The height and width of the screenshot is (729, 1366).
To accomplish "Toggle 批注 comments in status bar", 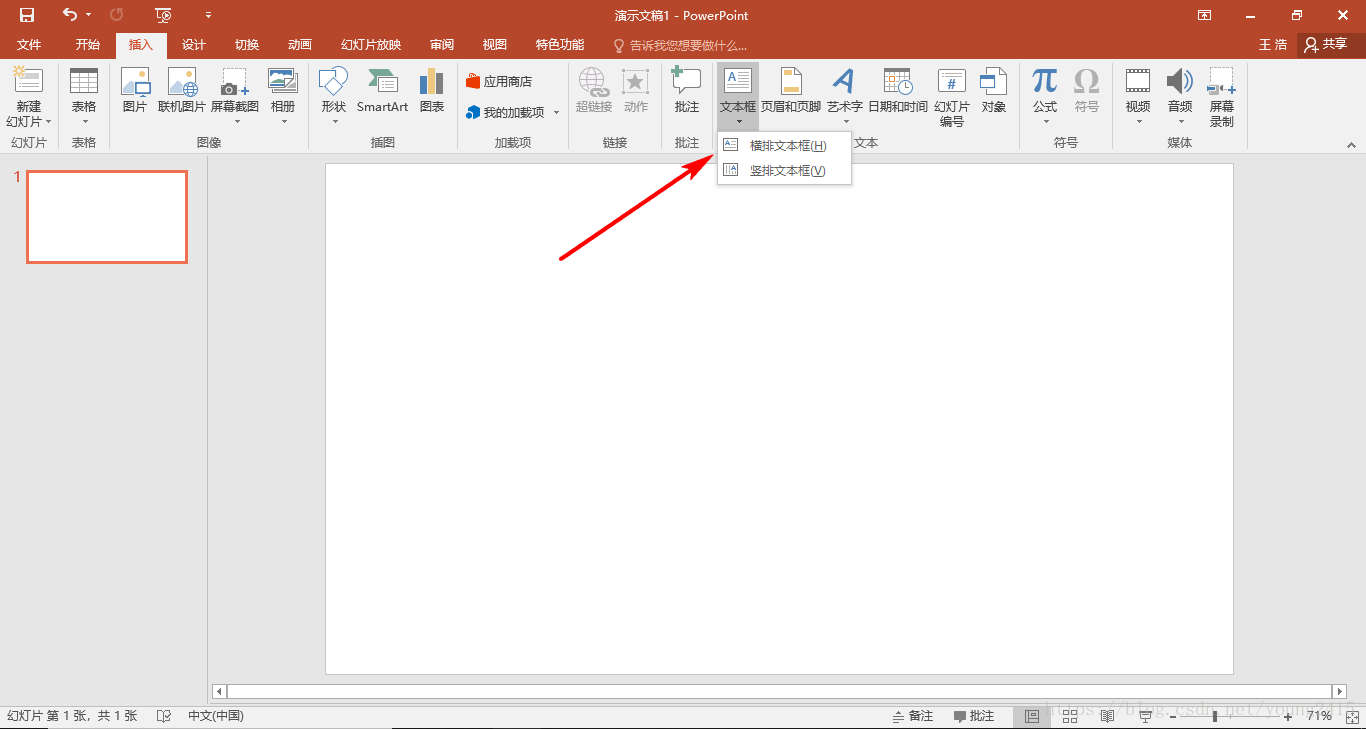I will tap(974, 716).
